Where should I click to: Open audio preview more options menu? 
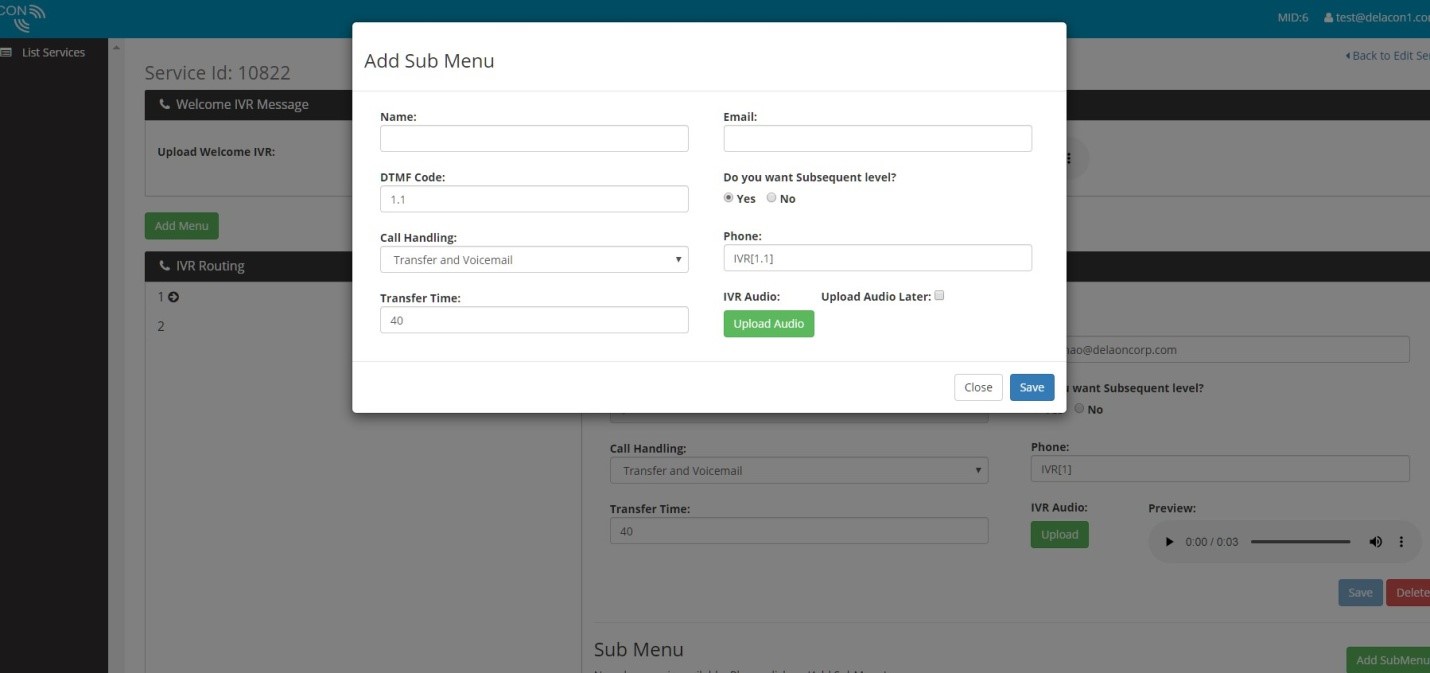[x=1401, y=542]
